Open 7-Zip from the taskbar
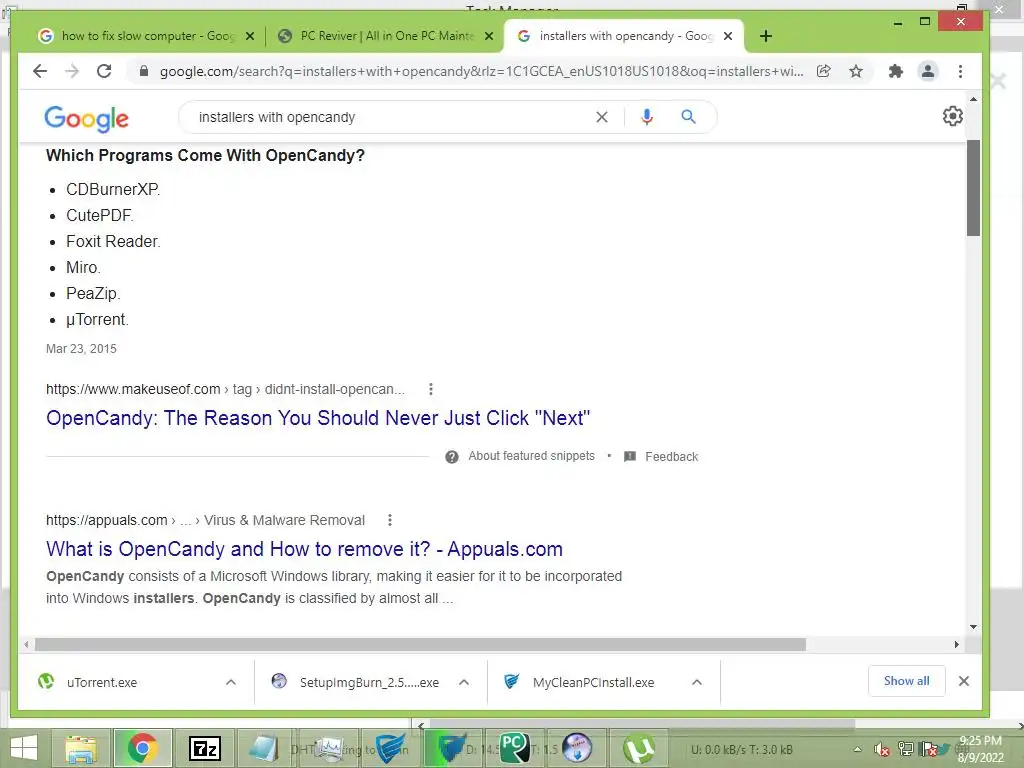Image resolution: width=1024 pixels, height=768 pixels. click(x=204, y=748)
